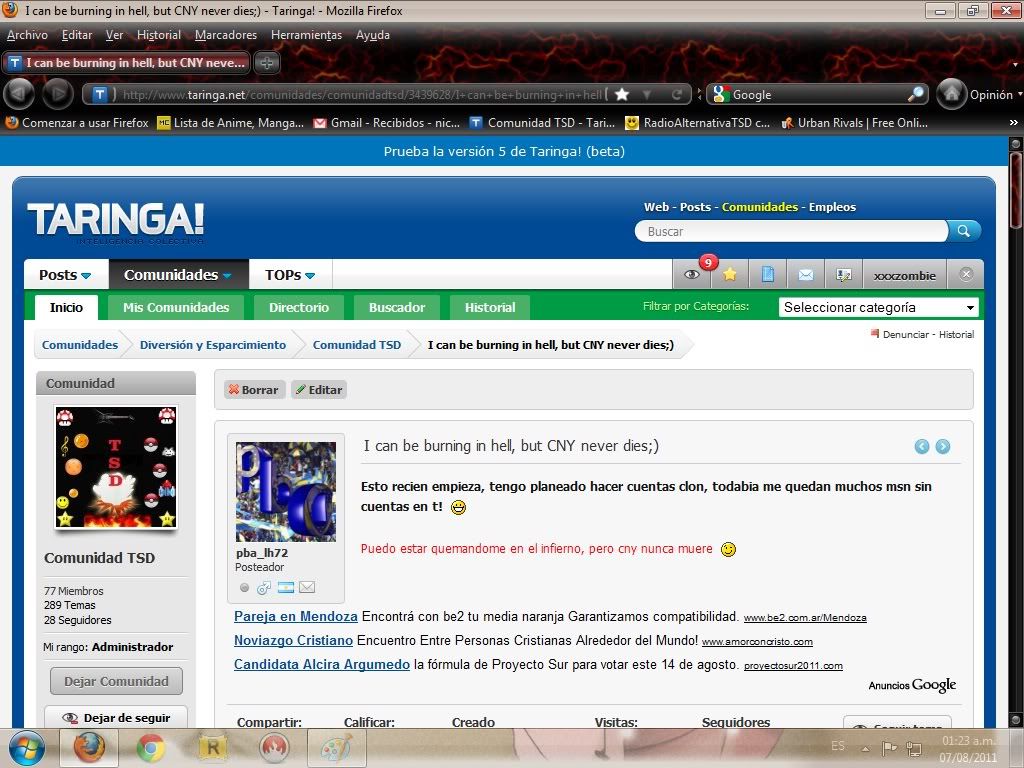This screenshot has height=768, width=1024.
Task: Click the flag icon under pba_lh72
Action: tap(285, 588)
